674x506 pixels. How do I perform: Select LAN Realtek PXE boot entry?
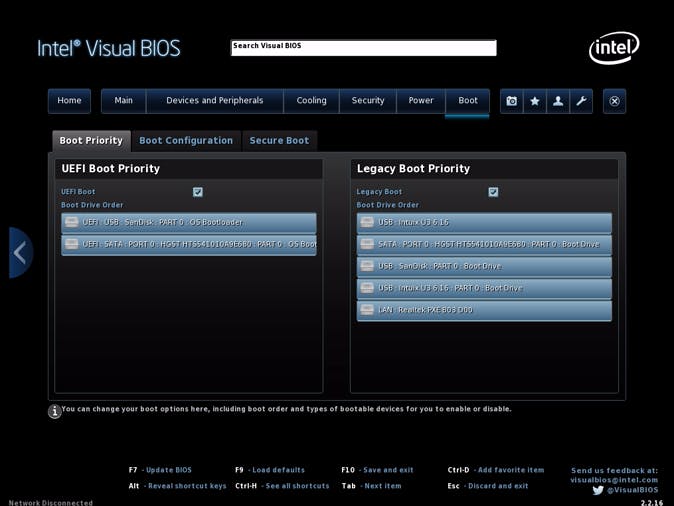pos(484,310)
